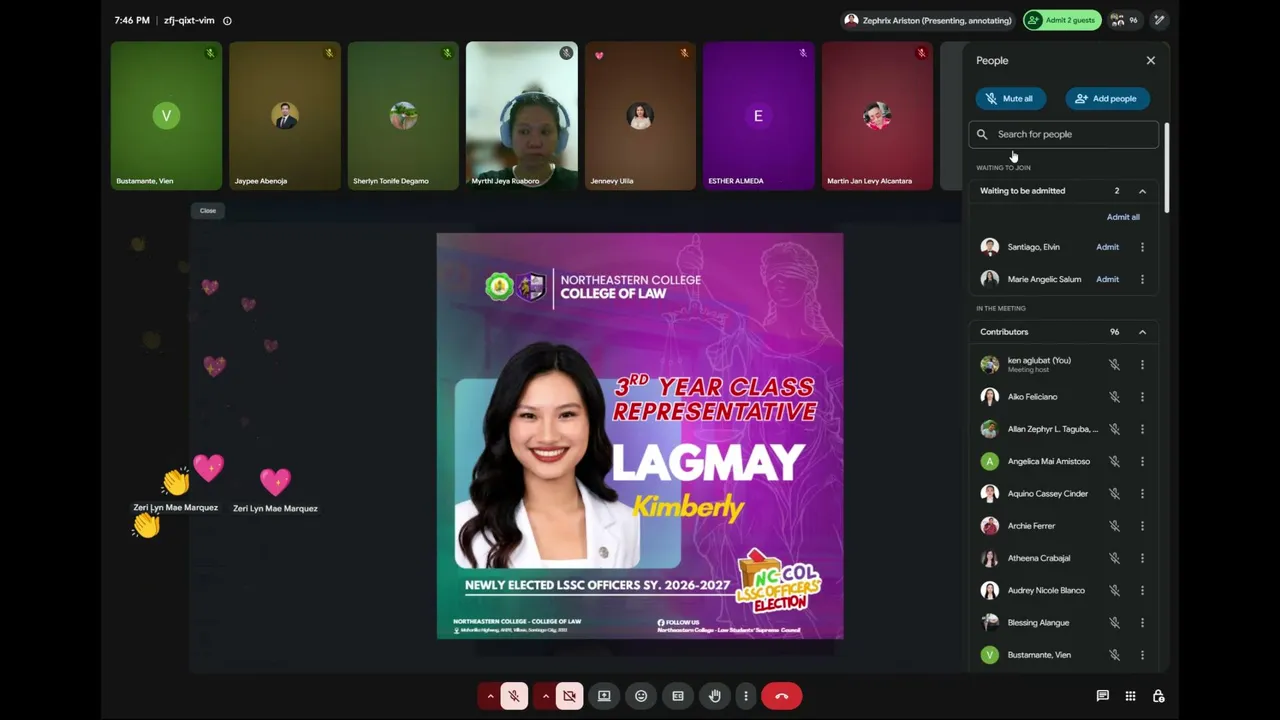Open more actions for Bustamante, Vien in list
Viewport: 1280px width, 720px height.
[1142, 655]
